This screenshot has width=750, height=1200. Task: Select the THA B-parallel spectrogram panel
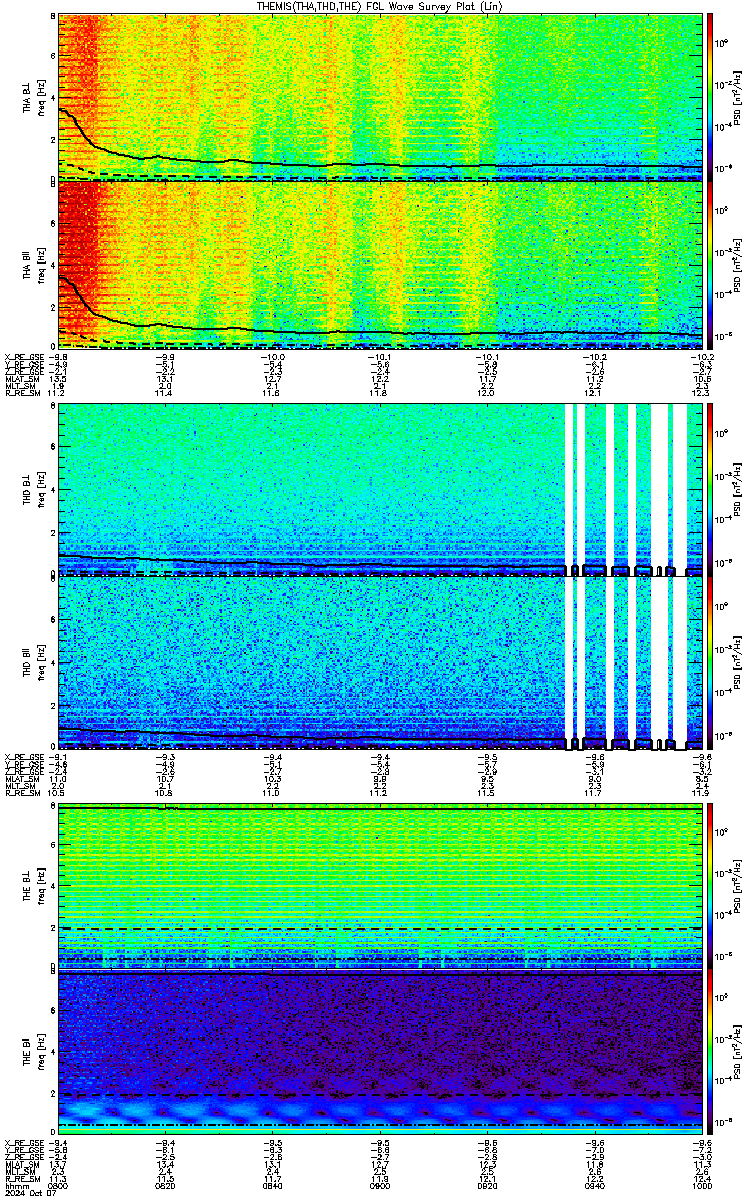[380, 265]
